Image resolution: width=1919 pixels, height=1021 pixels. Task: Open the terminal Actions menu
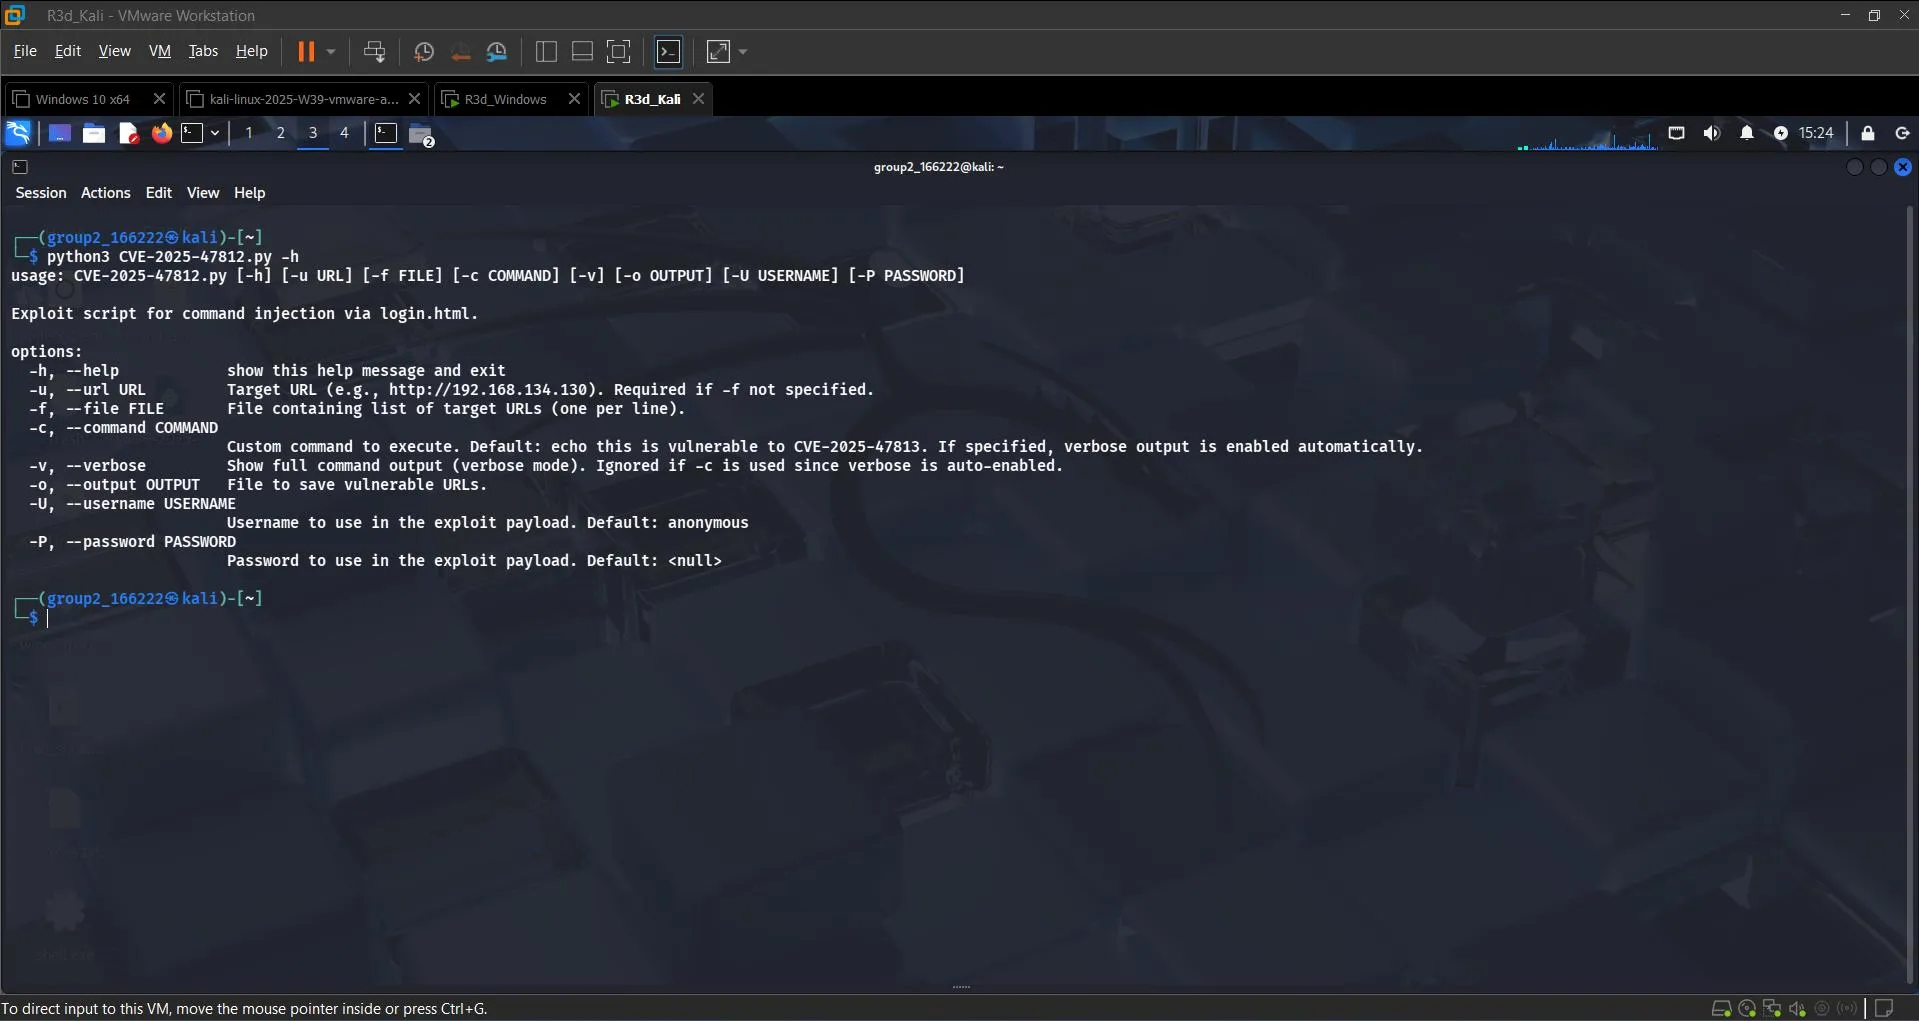click(106, 193)
